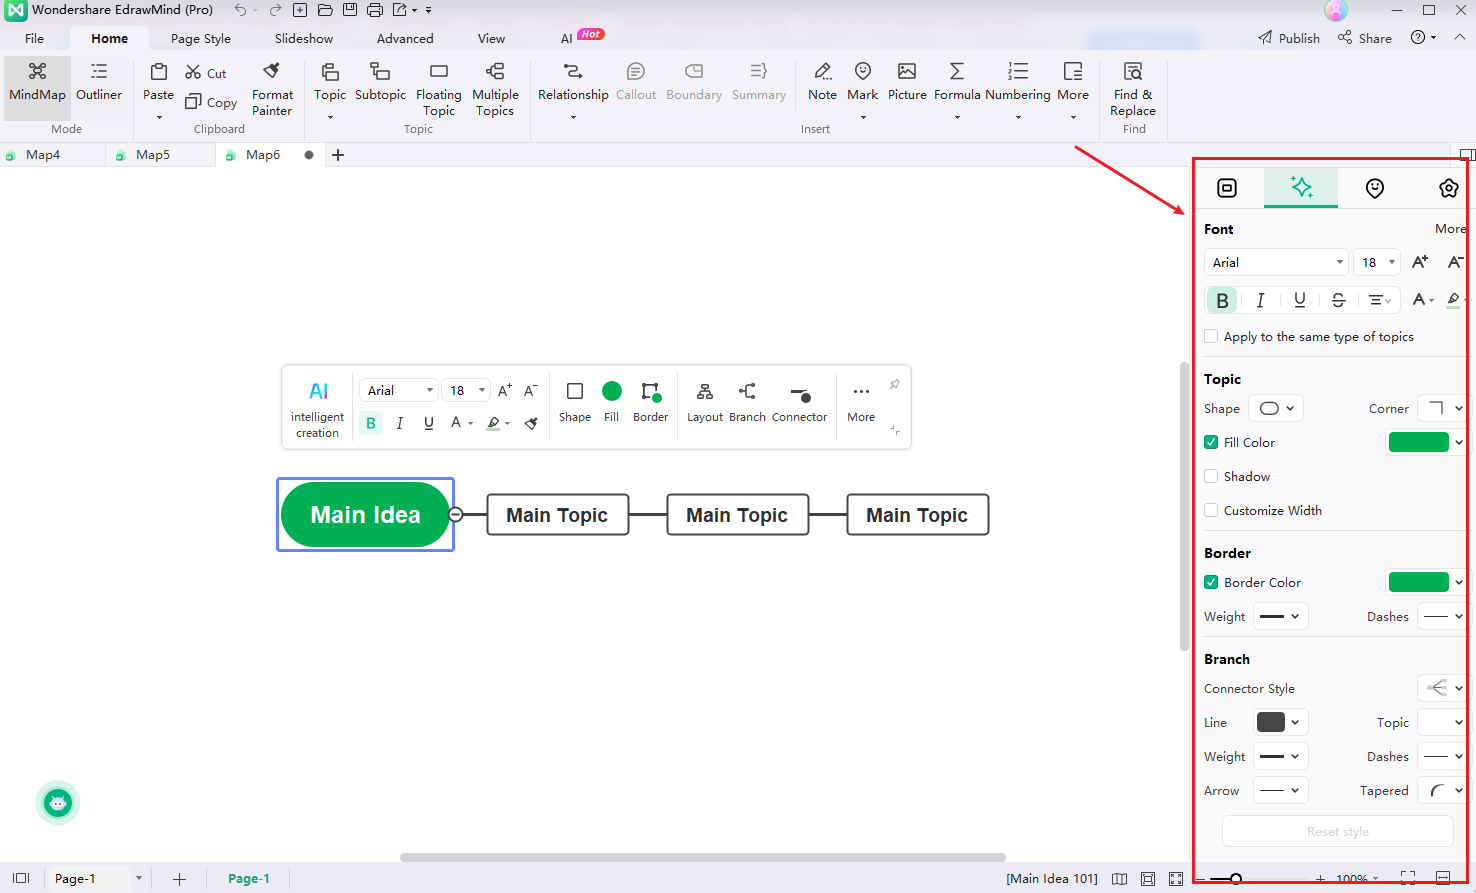1476x893 pixels.
Task: Uncheck the Fill Color checkbox
Action: click(x=1211, y=442)
